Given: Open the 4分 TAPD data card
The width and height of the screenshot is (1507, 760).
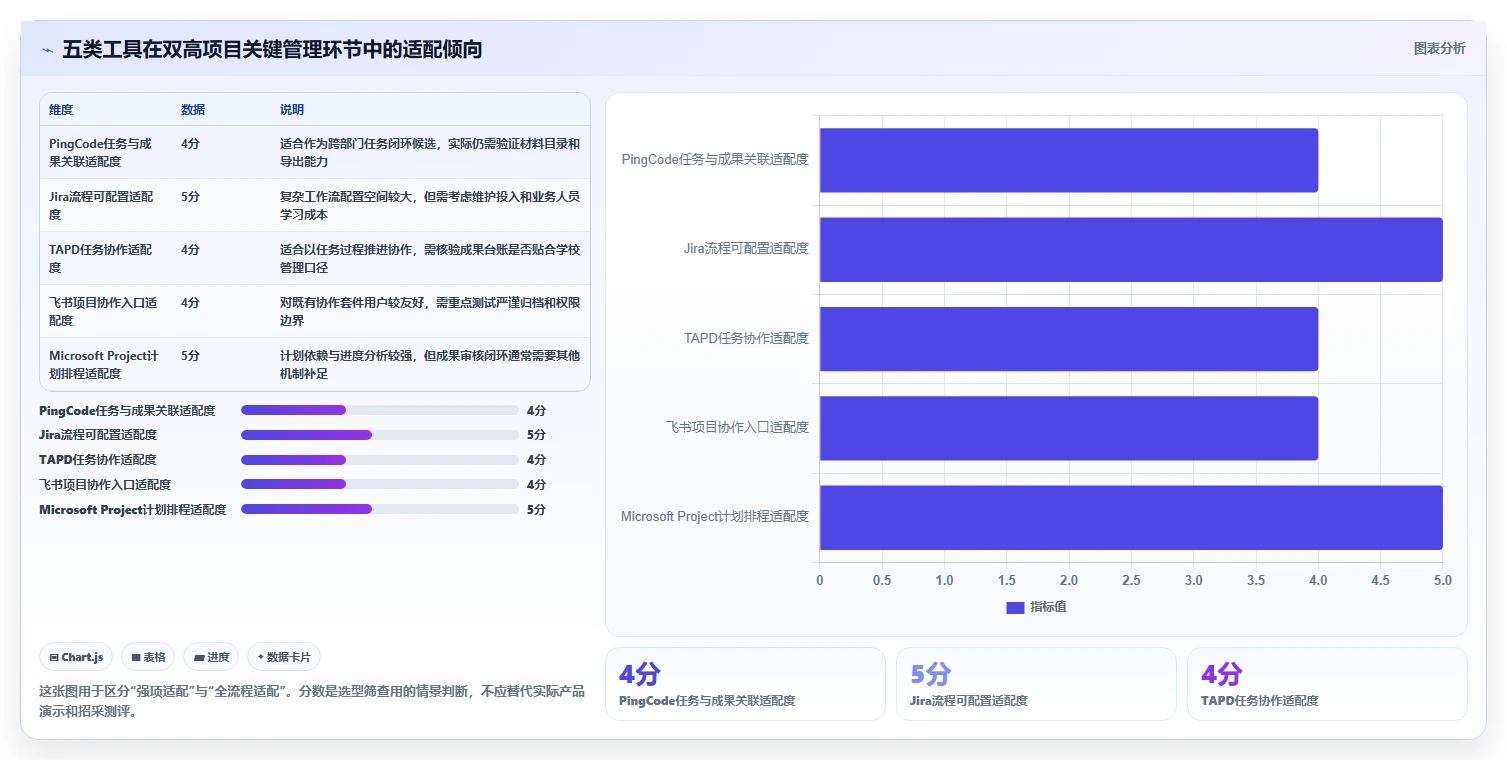Looking at the screenshot, I should tap(1327, 684).
